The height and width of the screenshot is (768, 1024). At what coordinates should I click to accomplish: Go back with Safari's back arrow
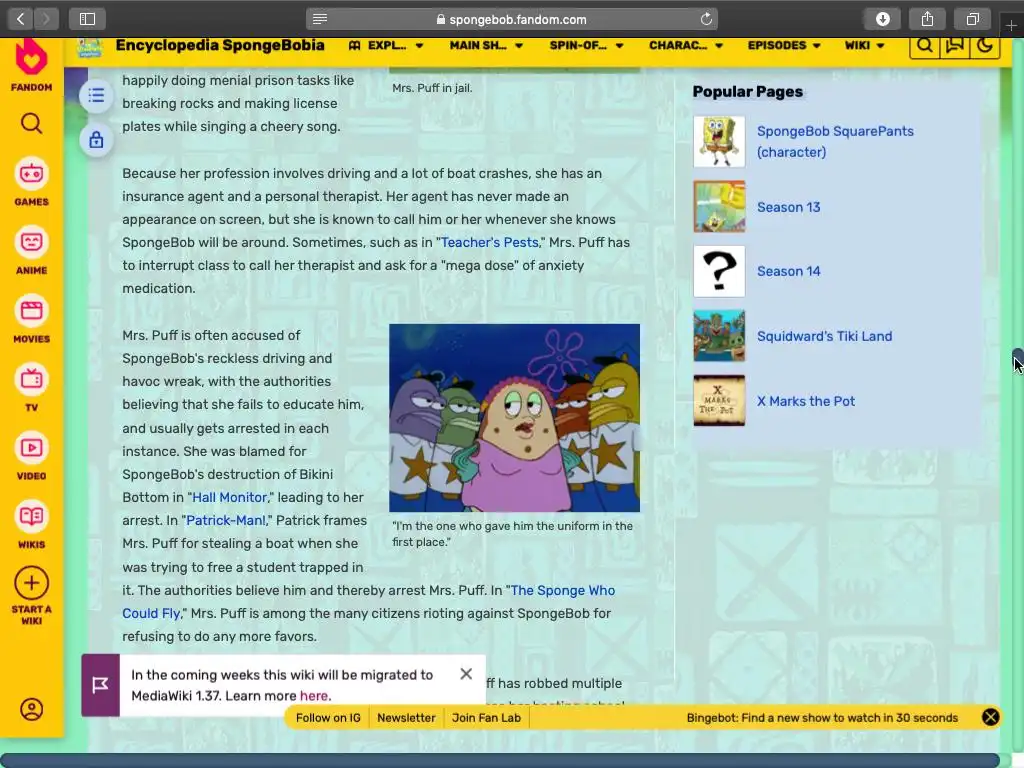coord(21,19)
